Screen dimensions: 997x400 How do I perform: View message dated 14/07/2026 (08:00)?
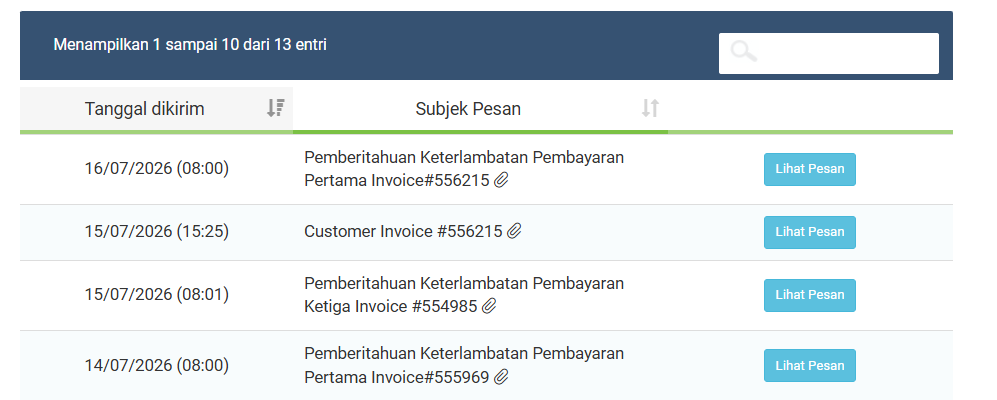click(809, 366)
